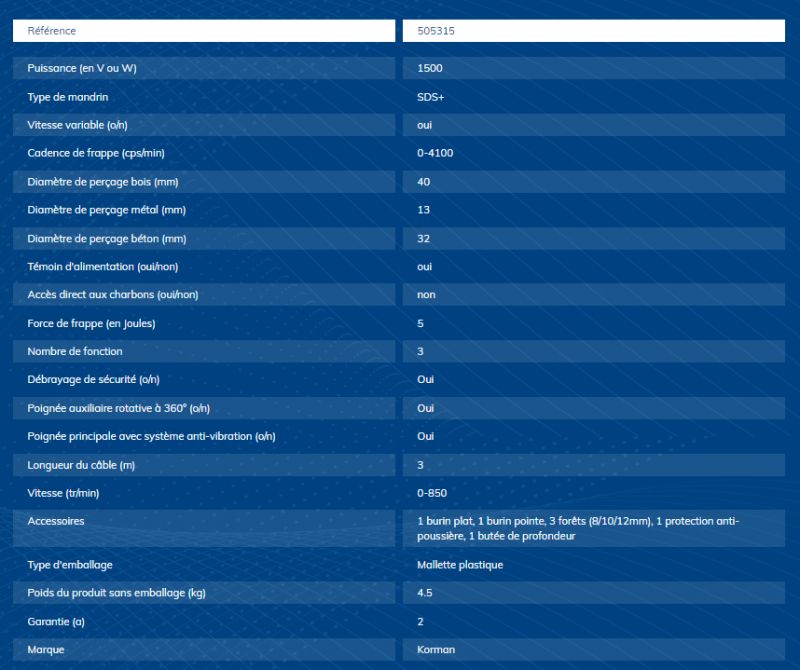Click the 'Diamètre de perçage bois (mm)' label
Image resolution: width=800 pixels, height=670 pixels.
103,182
